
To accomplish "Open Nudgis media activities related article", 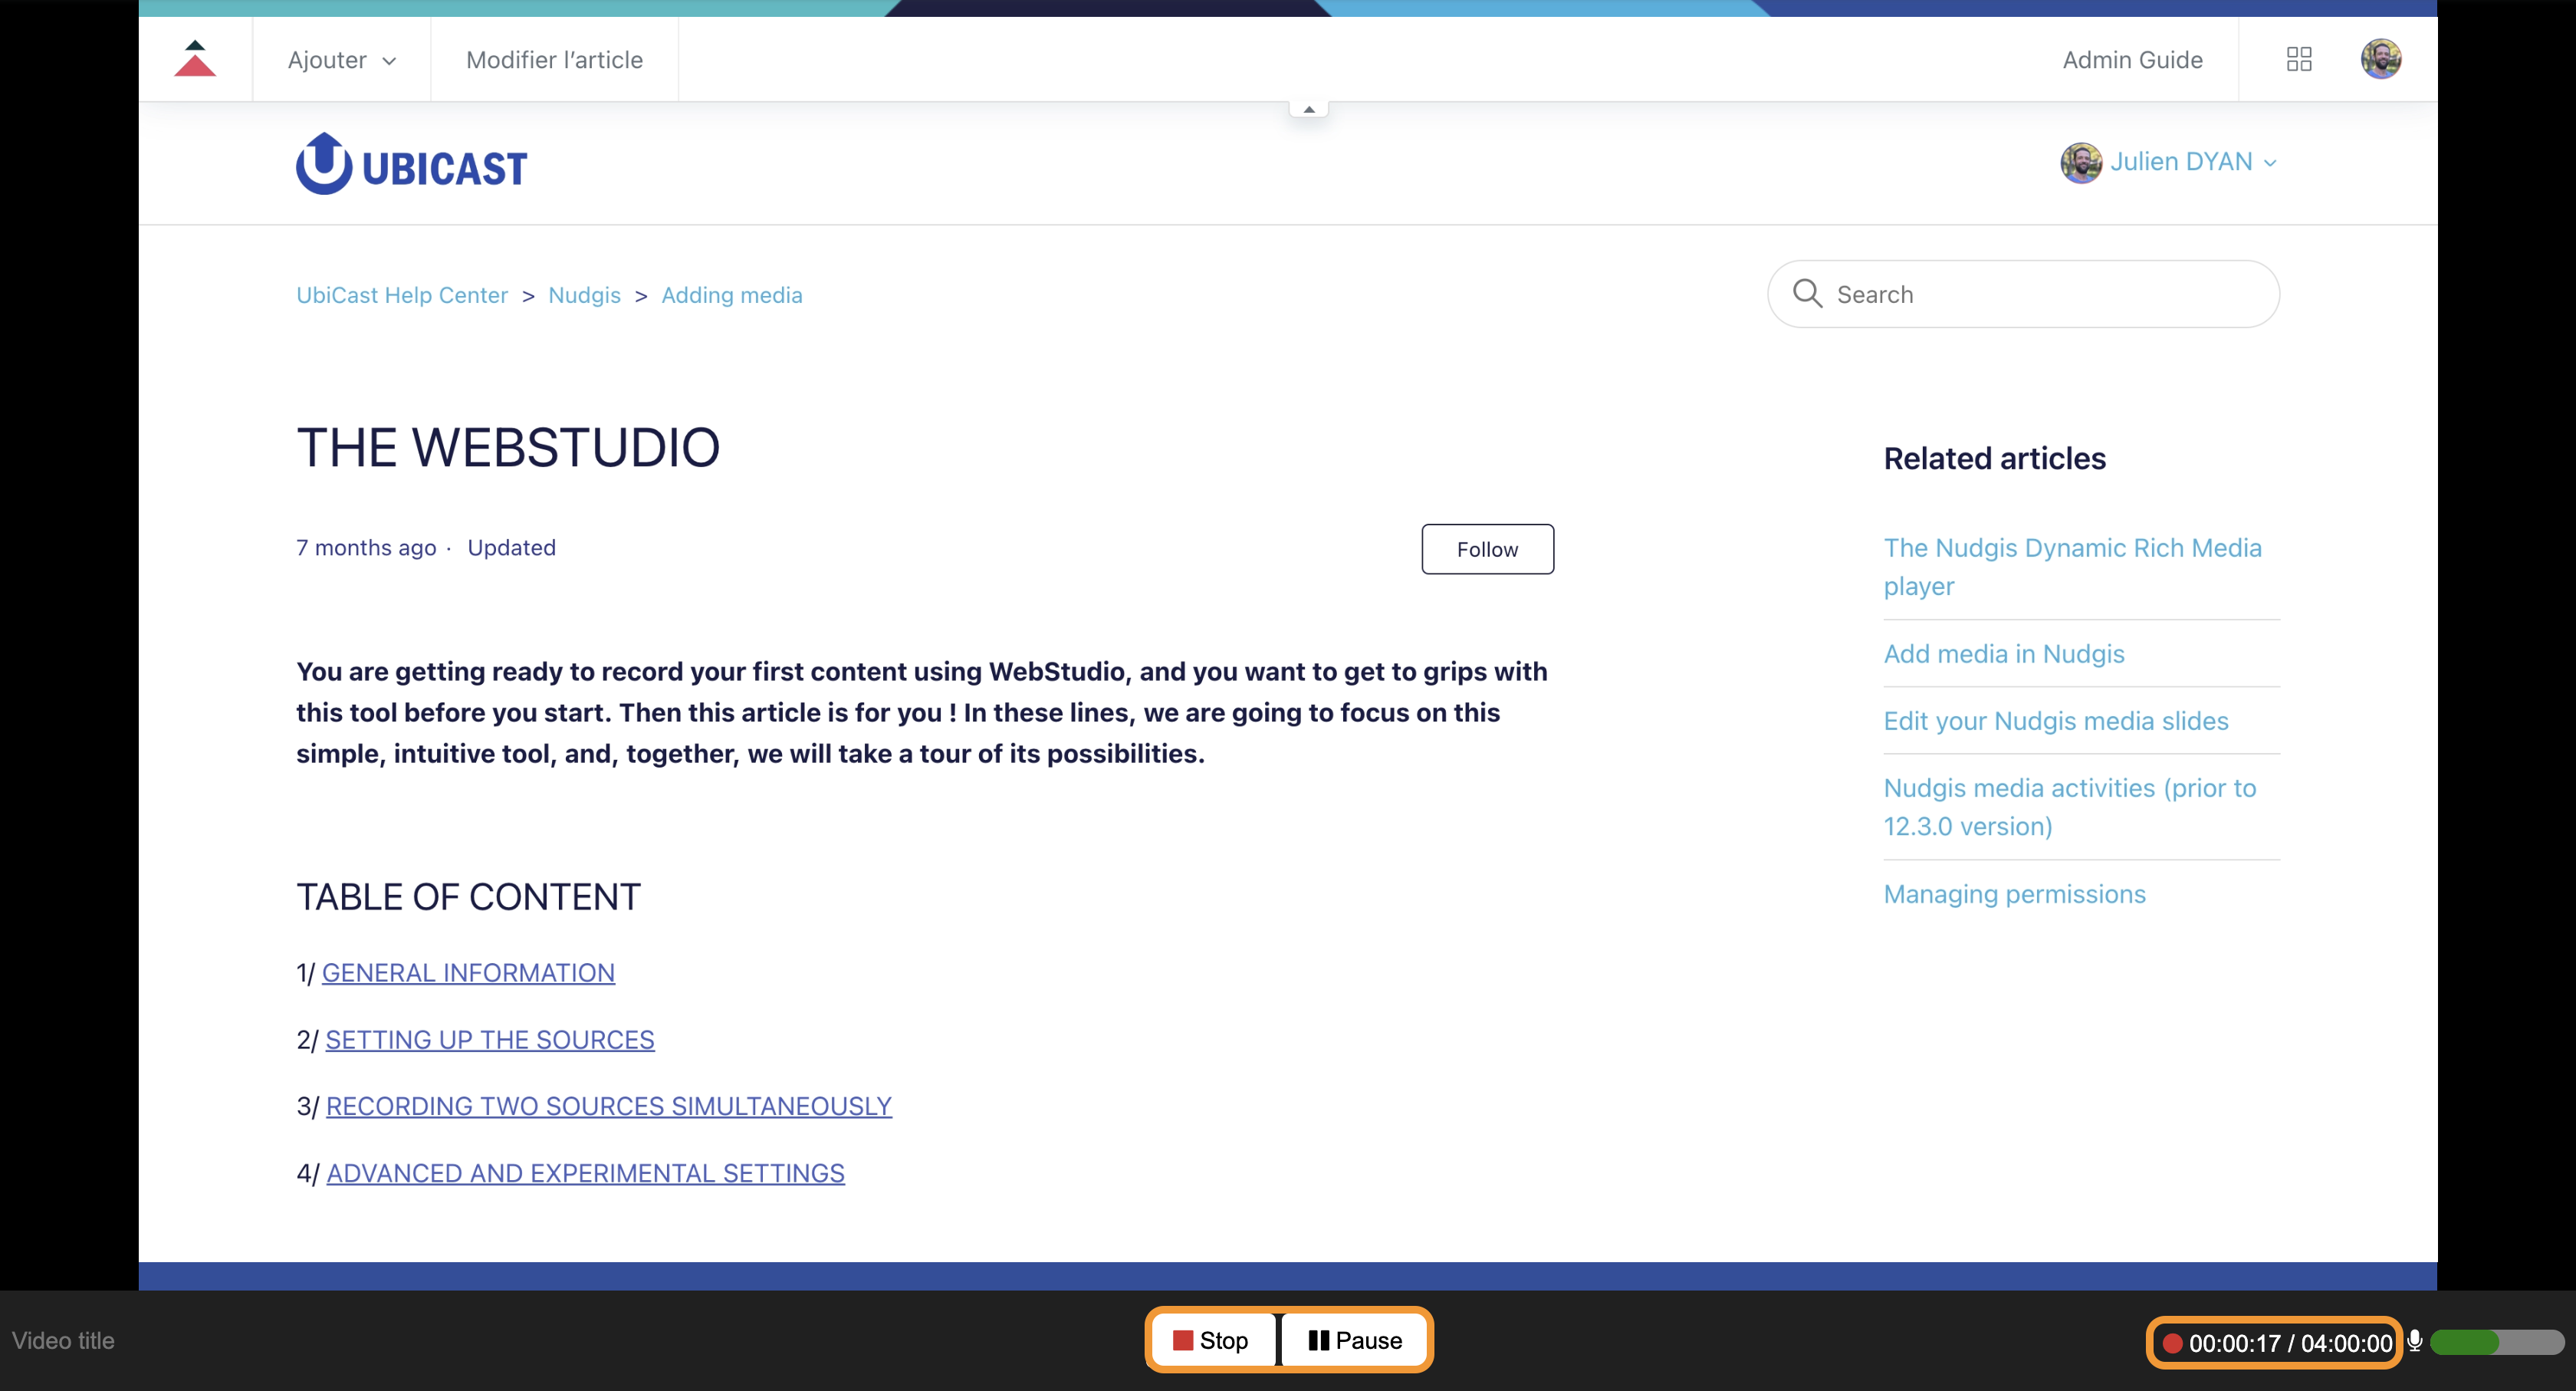I will point(2070,807).
